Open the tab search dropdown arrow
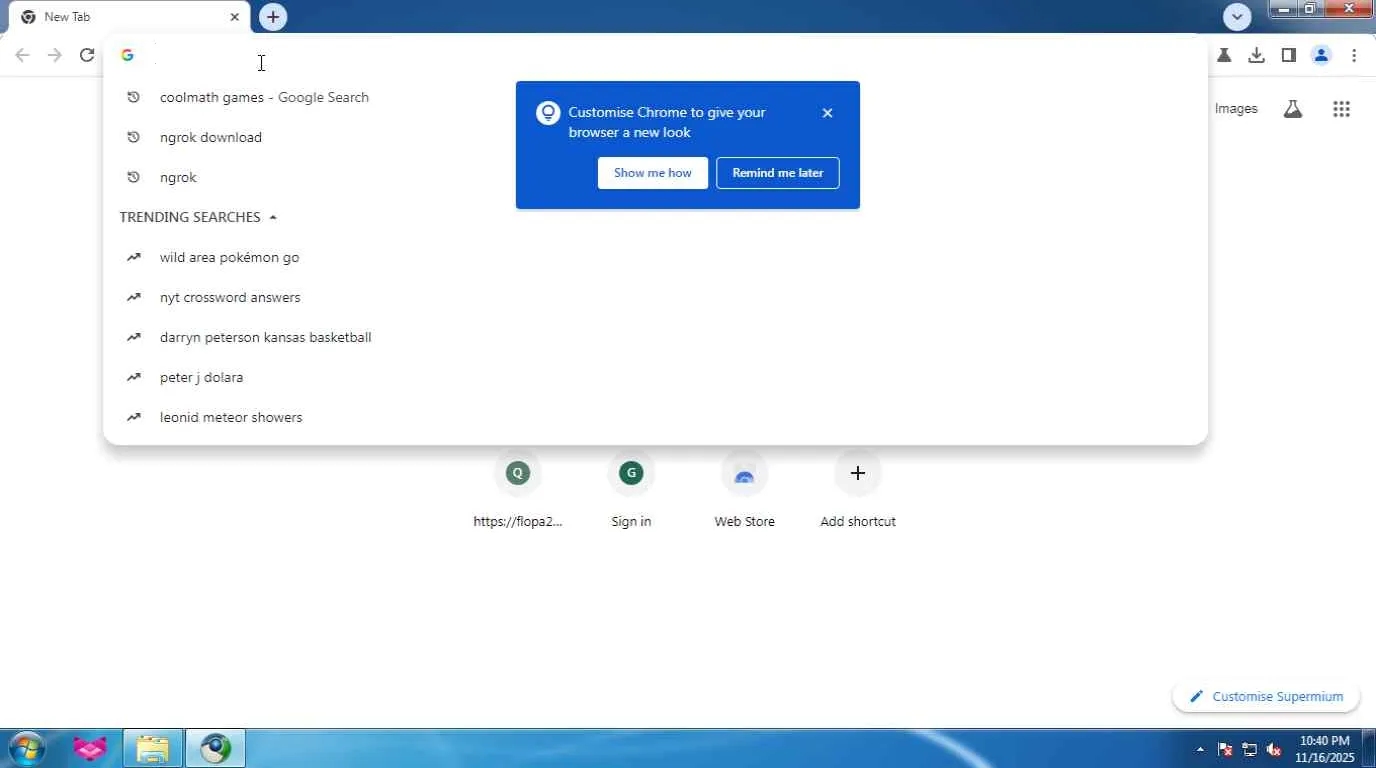1376x768 pixels. 1237,17
